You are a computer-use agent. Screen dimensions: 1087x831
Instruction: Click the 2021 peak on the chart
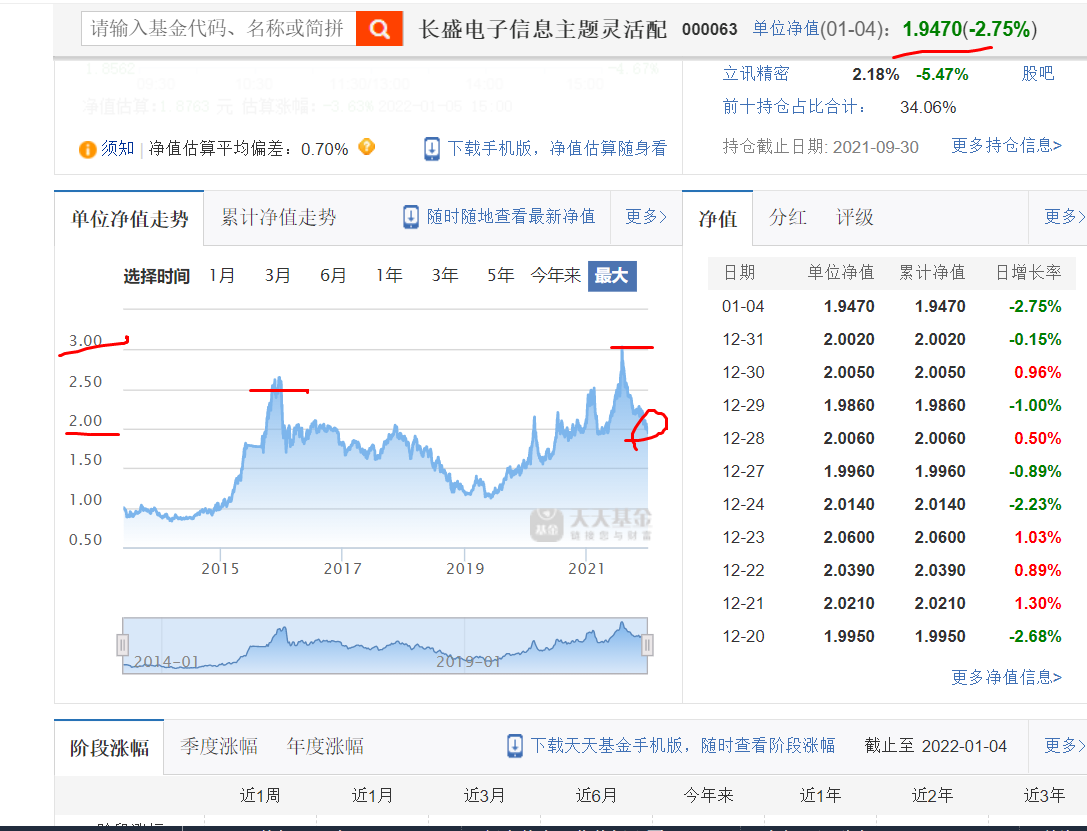point(623,351)
